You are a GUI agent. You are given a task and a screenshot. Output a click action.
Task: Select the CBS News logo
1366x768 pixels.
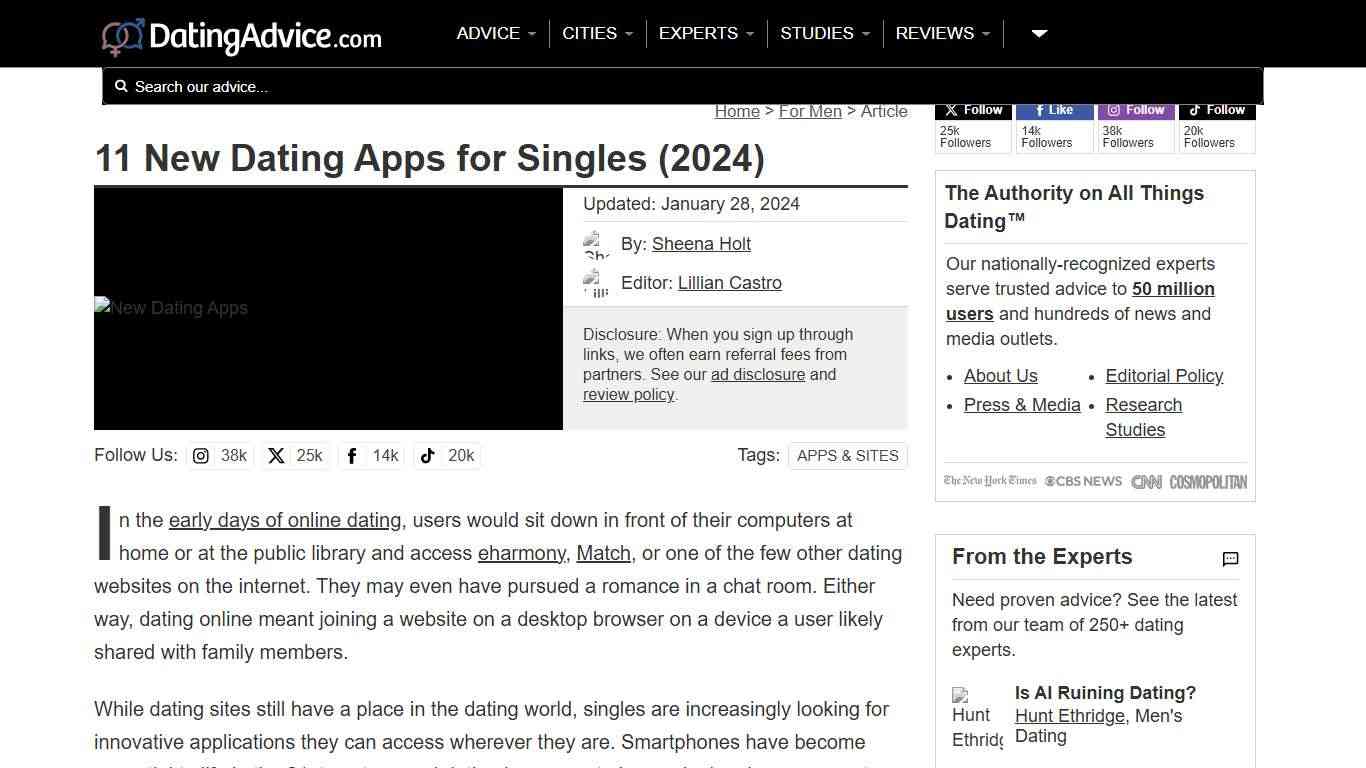[x=1083, y=481]
